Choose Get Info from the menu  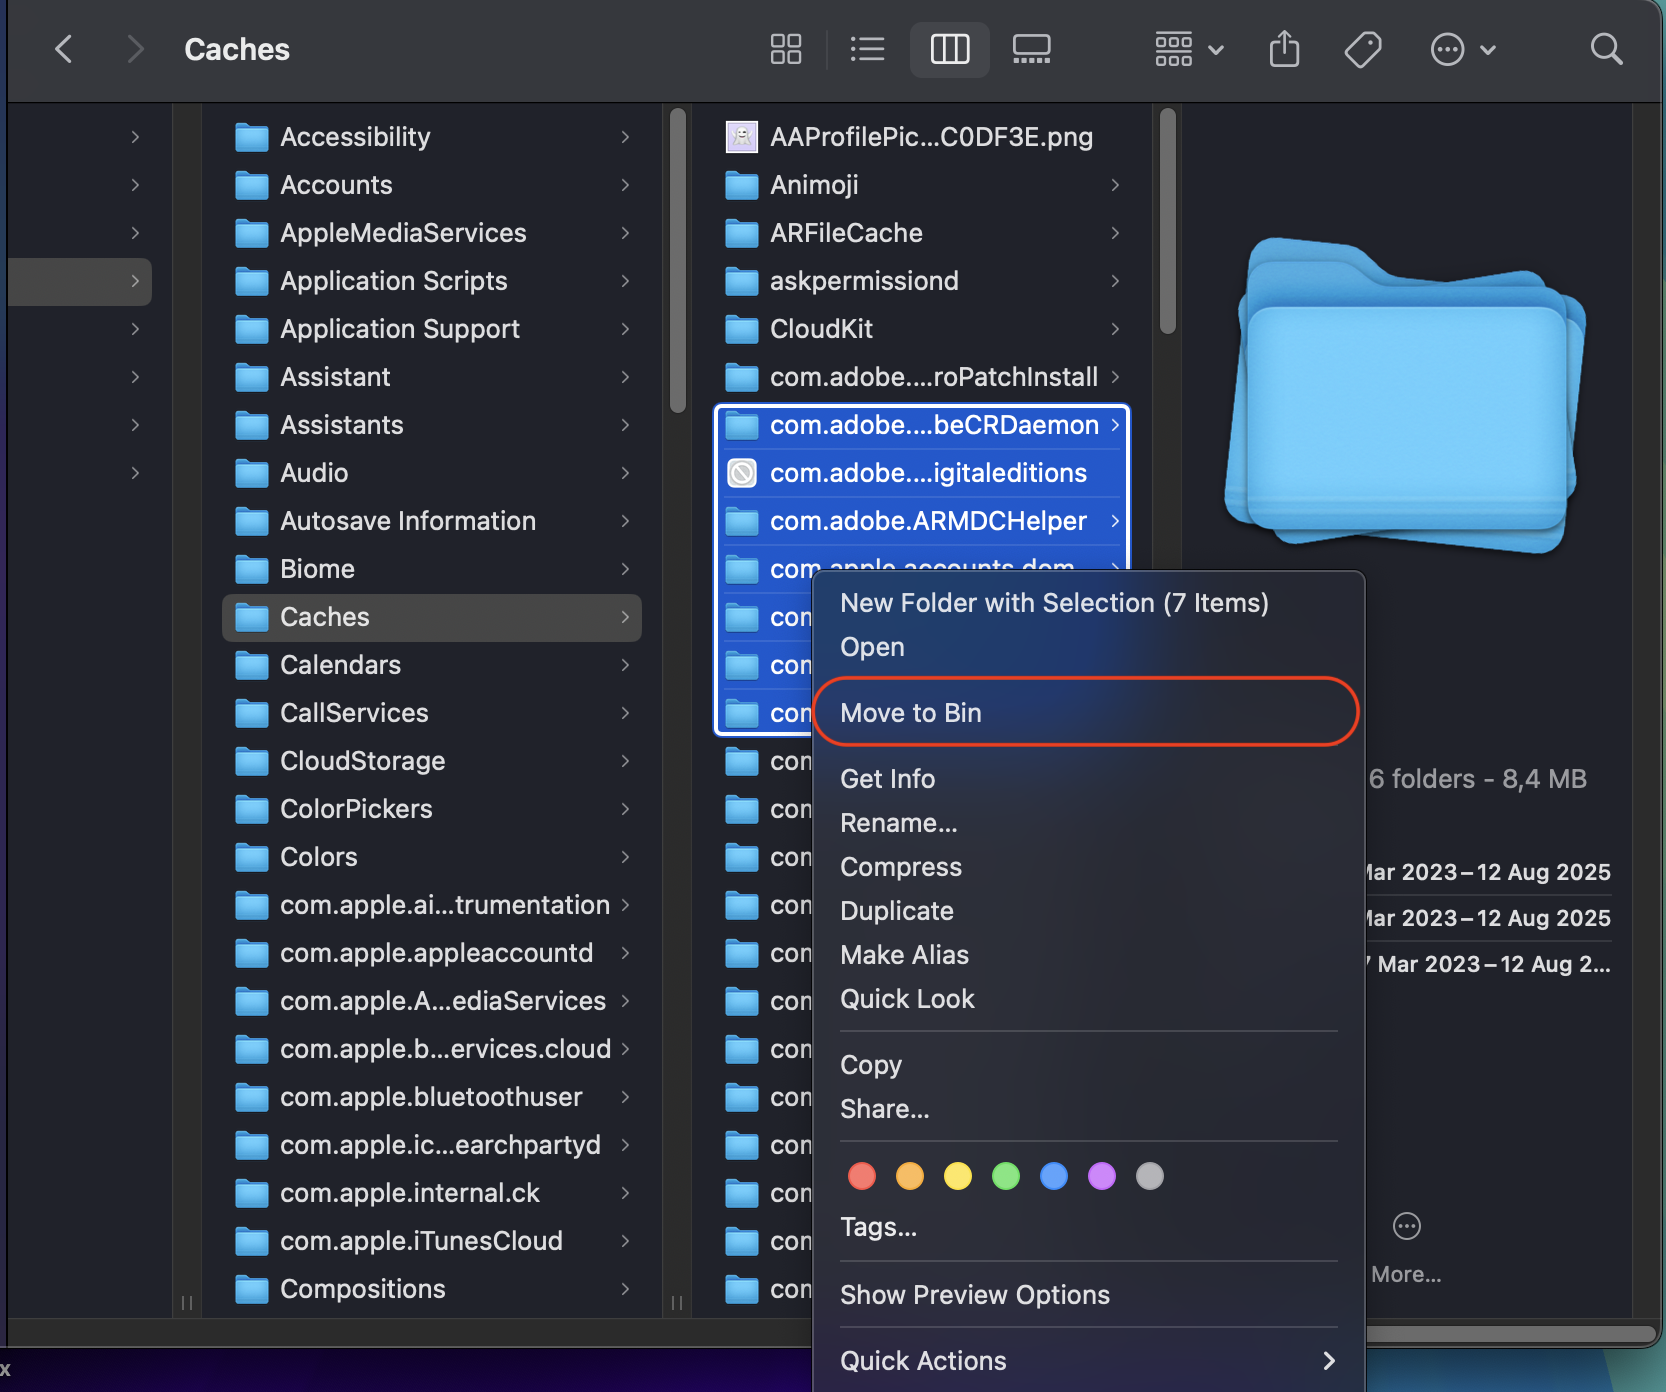pyautogui.click(x=887, y=779)
